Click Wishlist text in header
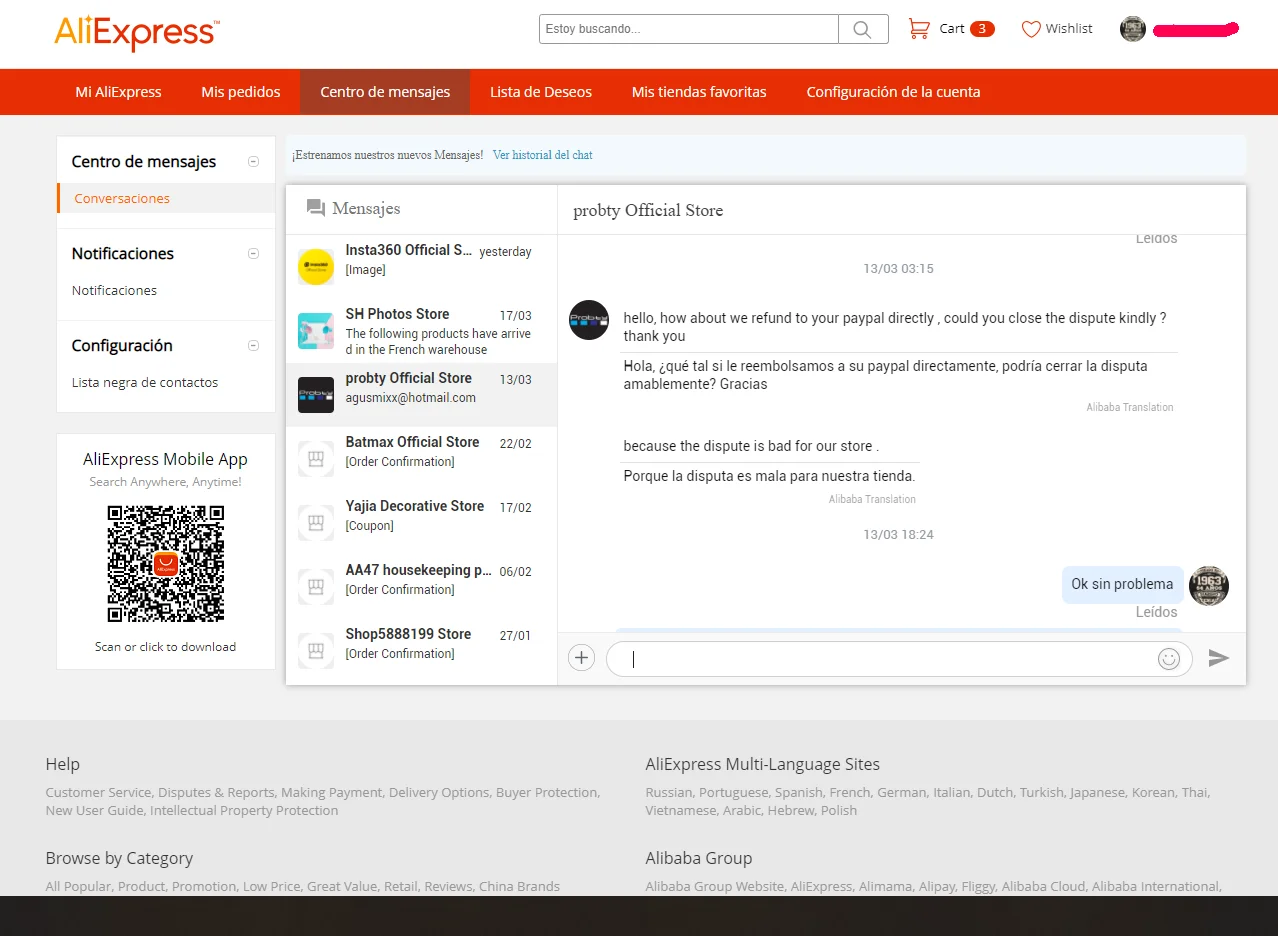Viewport: 1278px width, 936px height. coord(1069,29)
